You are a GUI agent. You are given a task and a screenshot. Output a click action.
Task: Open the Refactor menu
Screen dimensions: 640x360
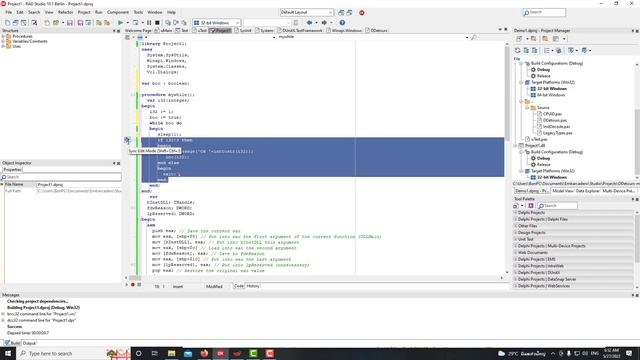pos(65,13)
